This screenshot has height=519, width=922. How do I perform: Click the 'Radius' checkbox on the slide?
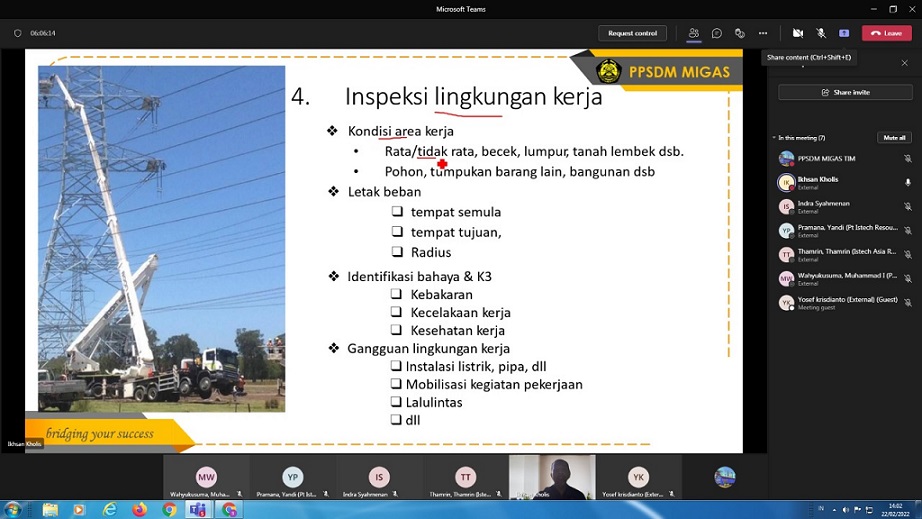(x=397, y=252)
